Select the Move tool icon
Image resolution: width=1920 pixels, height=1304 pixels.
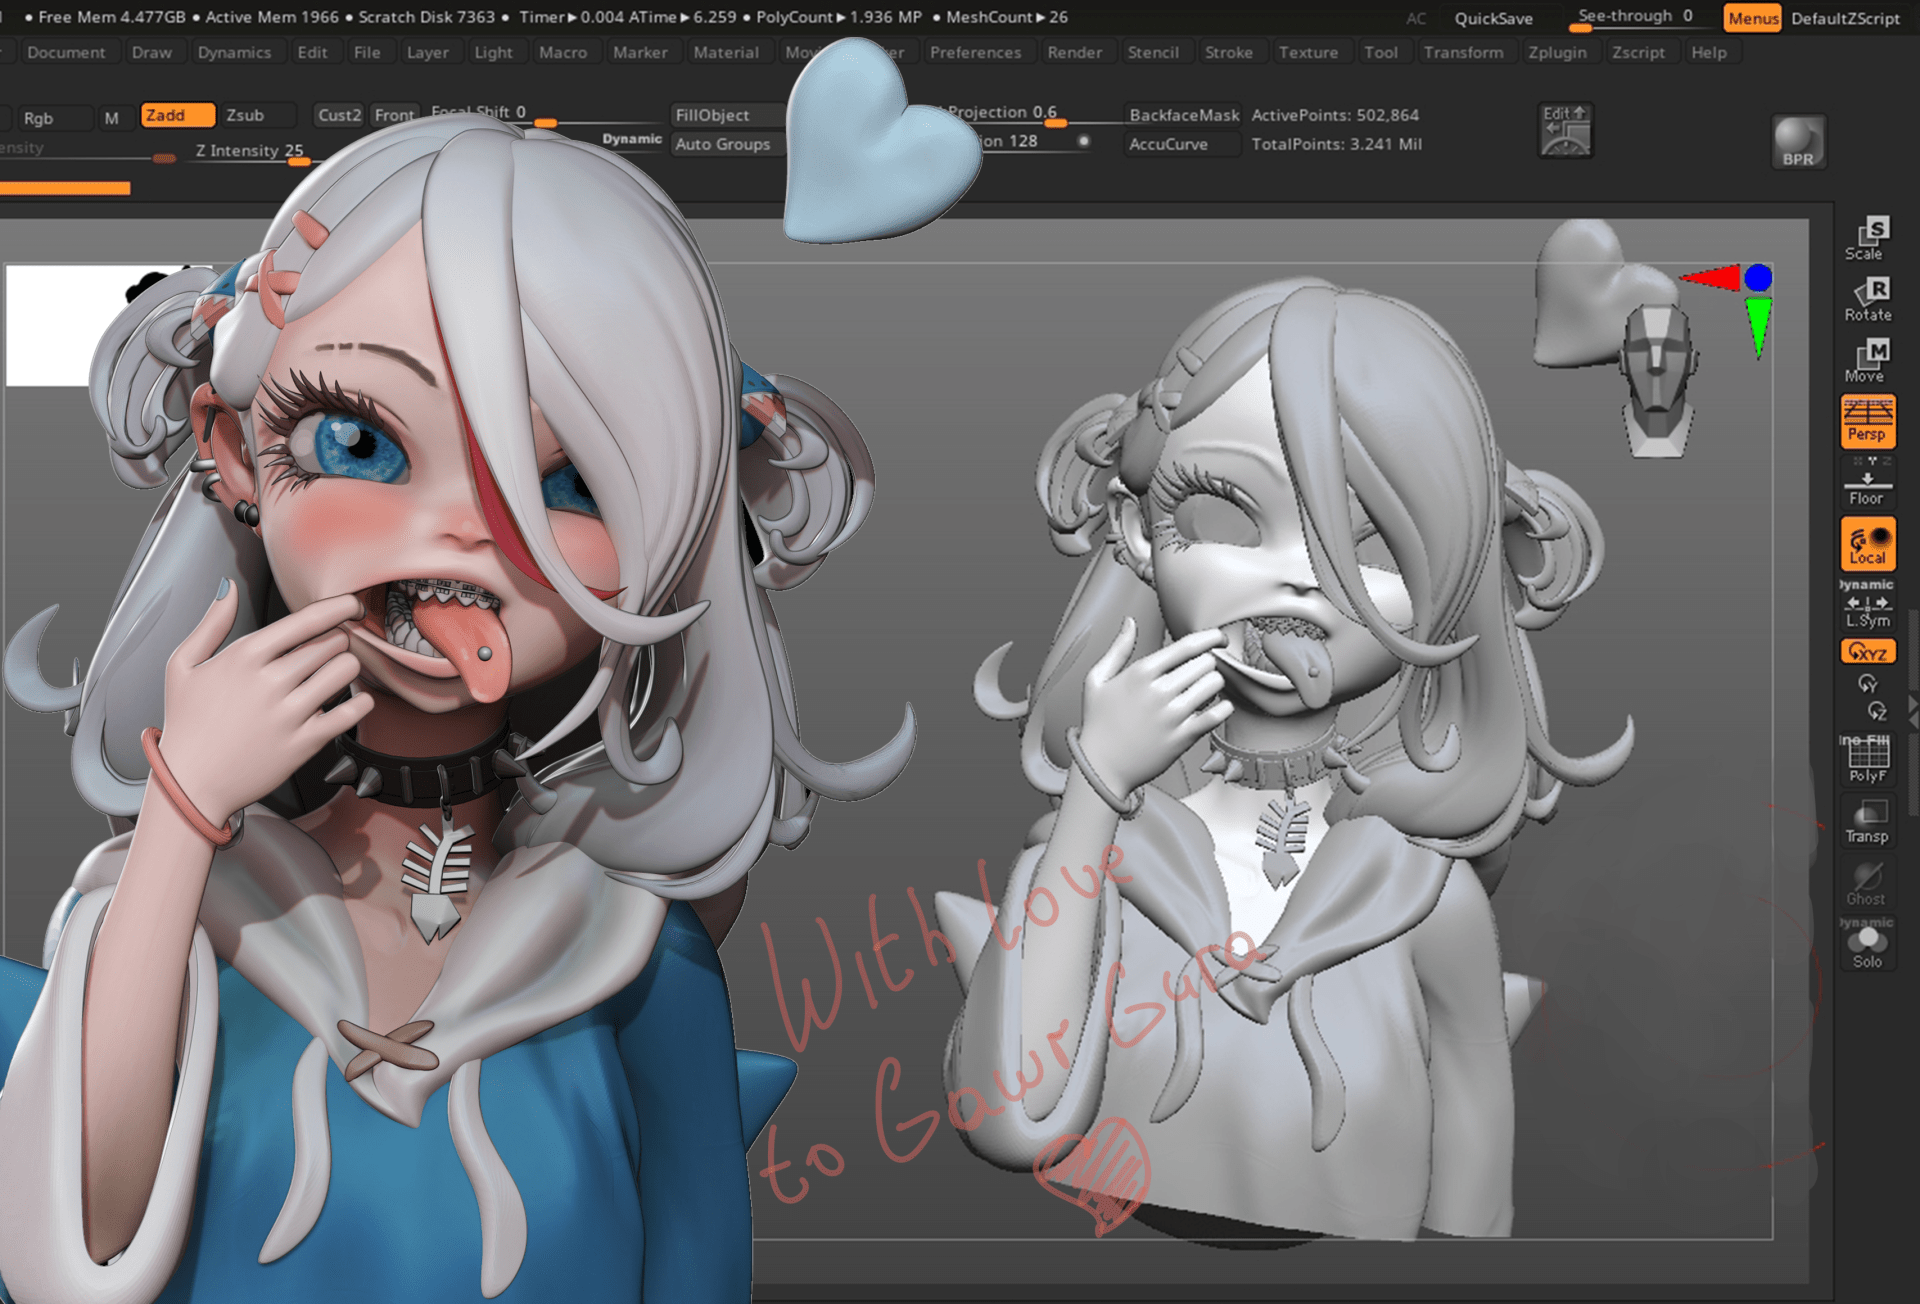pos(1867,360)
